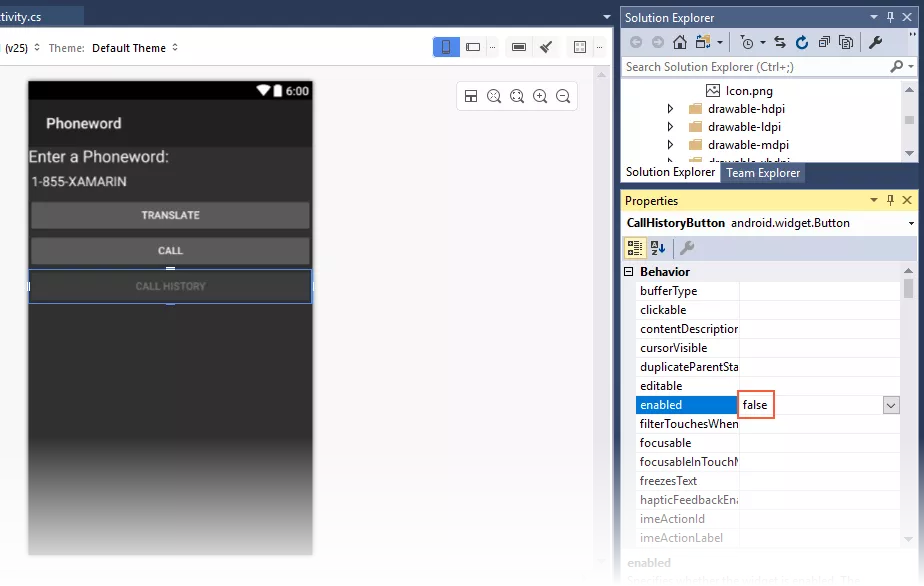Click the TRANSLATE button in designer
This screenshot has width=924, height=586.
[170, 215]
